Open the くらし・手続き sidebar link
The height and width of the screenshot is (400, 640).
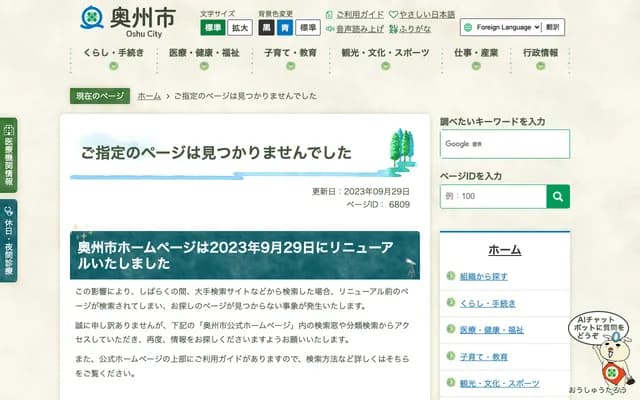(x=488, y=303)
